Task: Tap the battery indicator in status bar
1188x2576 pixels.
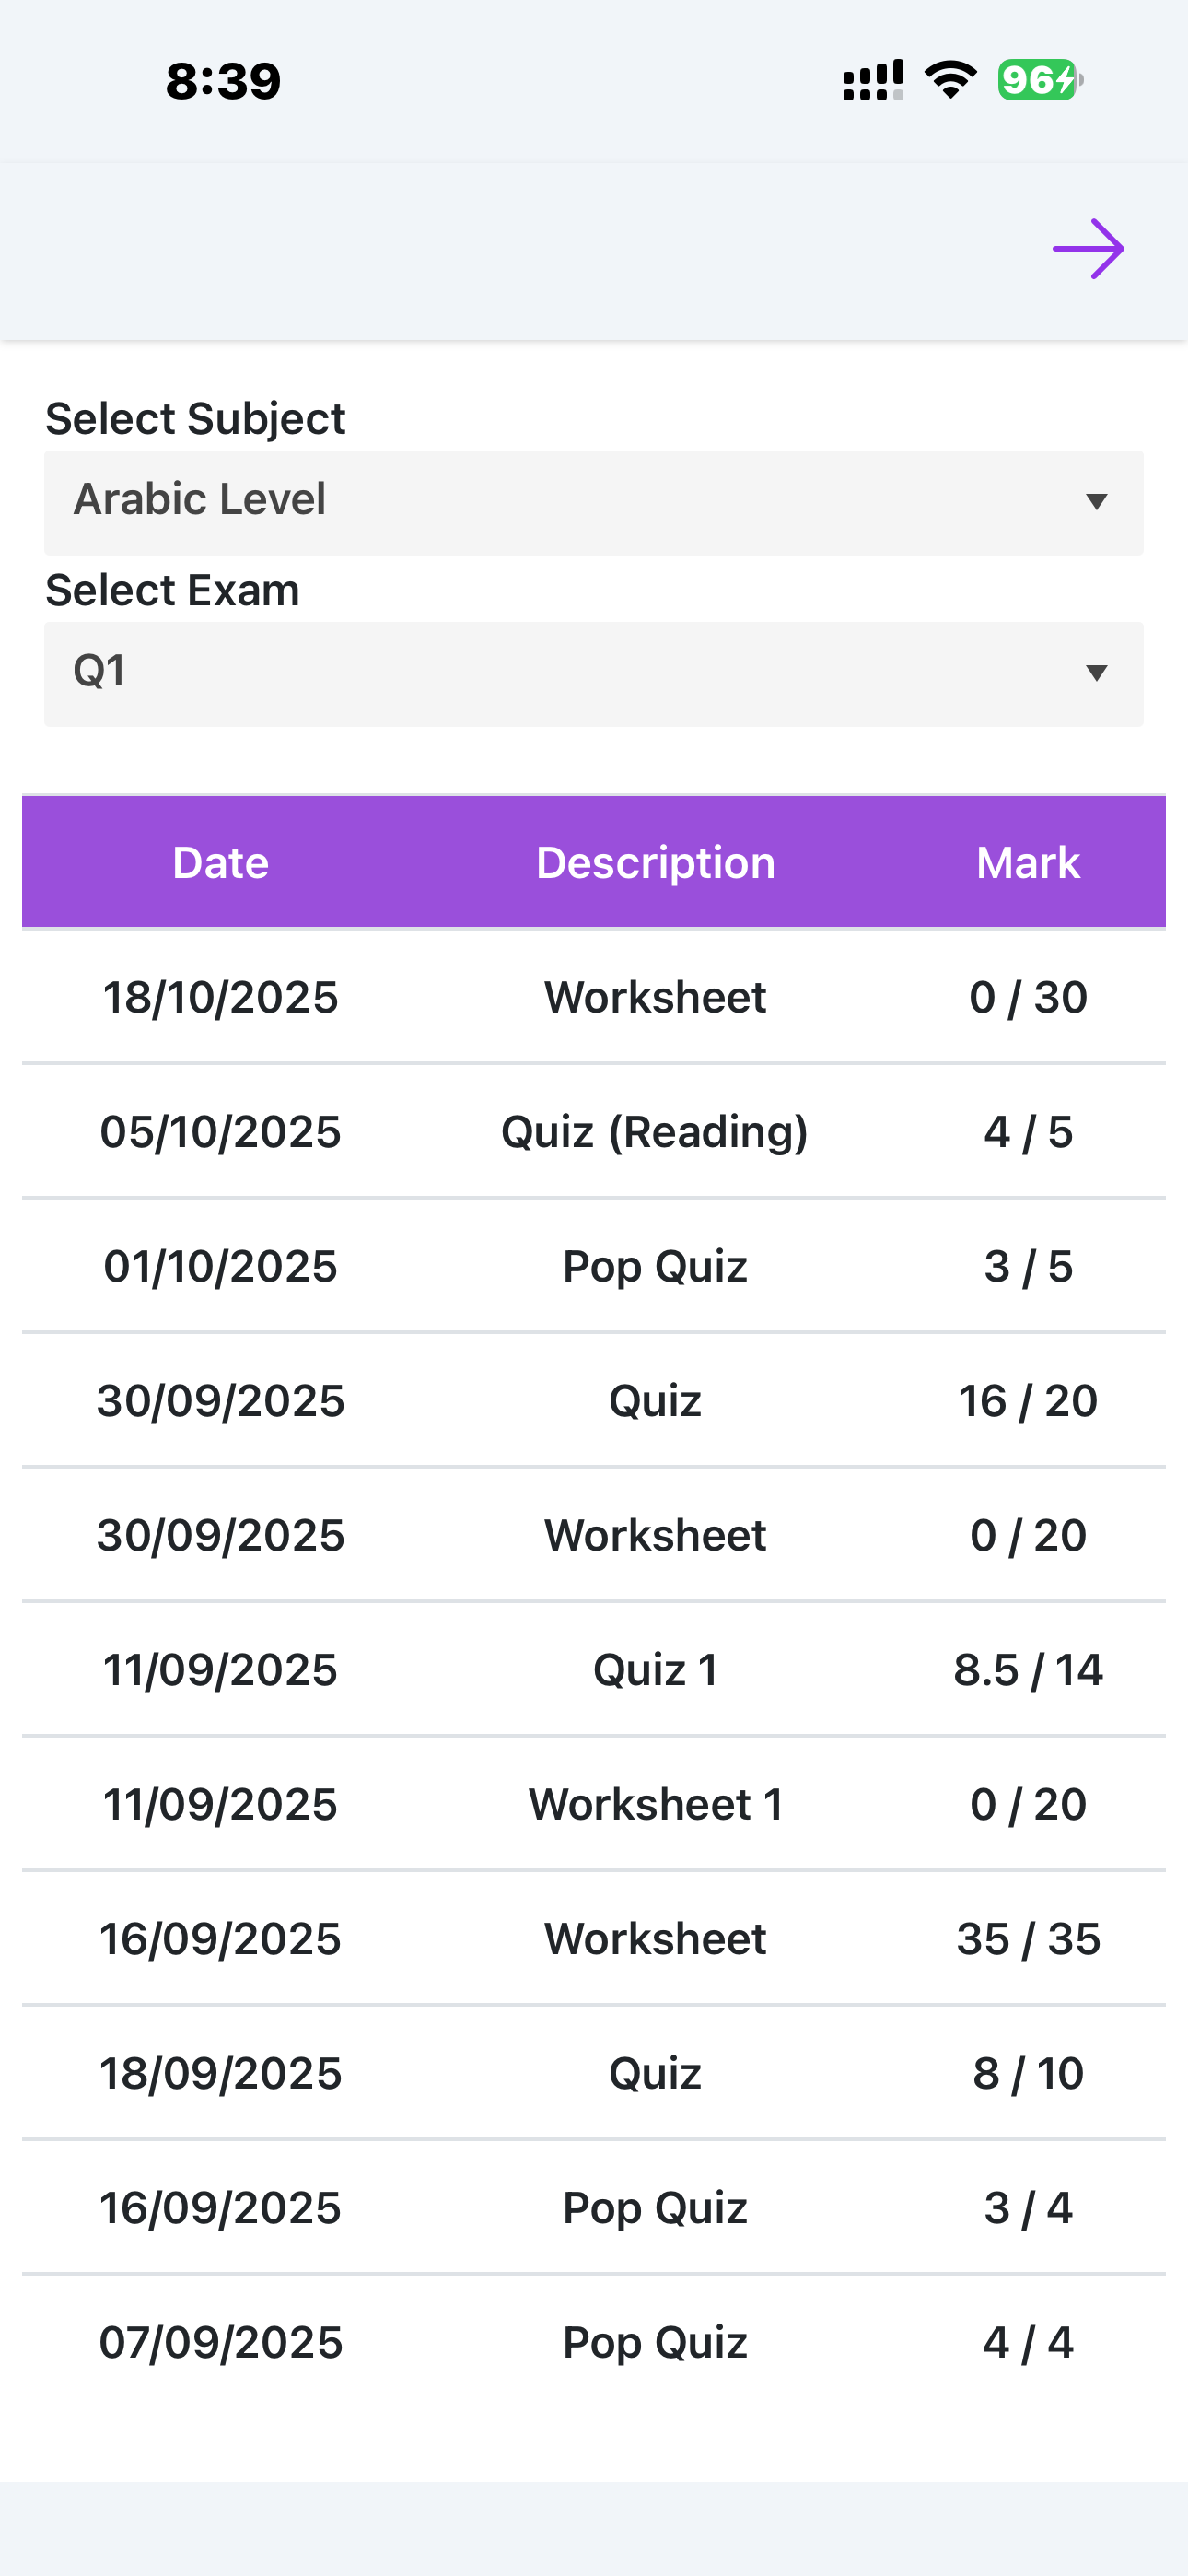Action: pos(1039,80)
